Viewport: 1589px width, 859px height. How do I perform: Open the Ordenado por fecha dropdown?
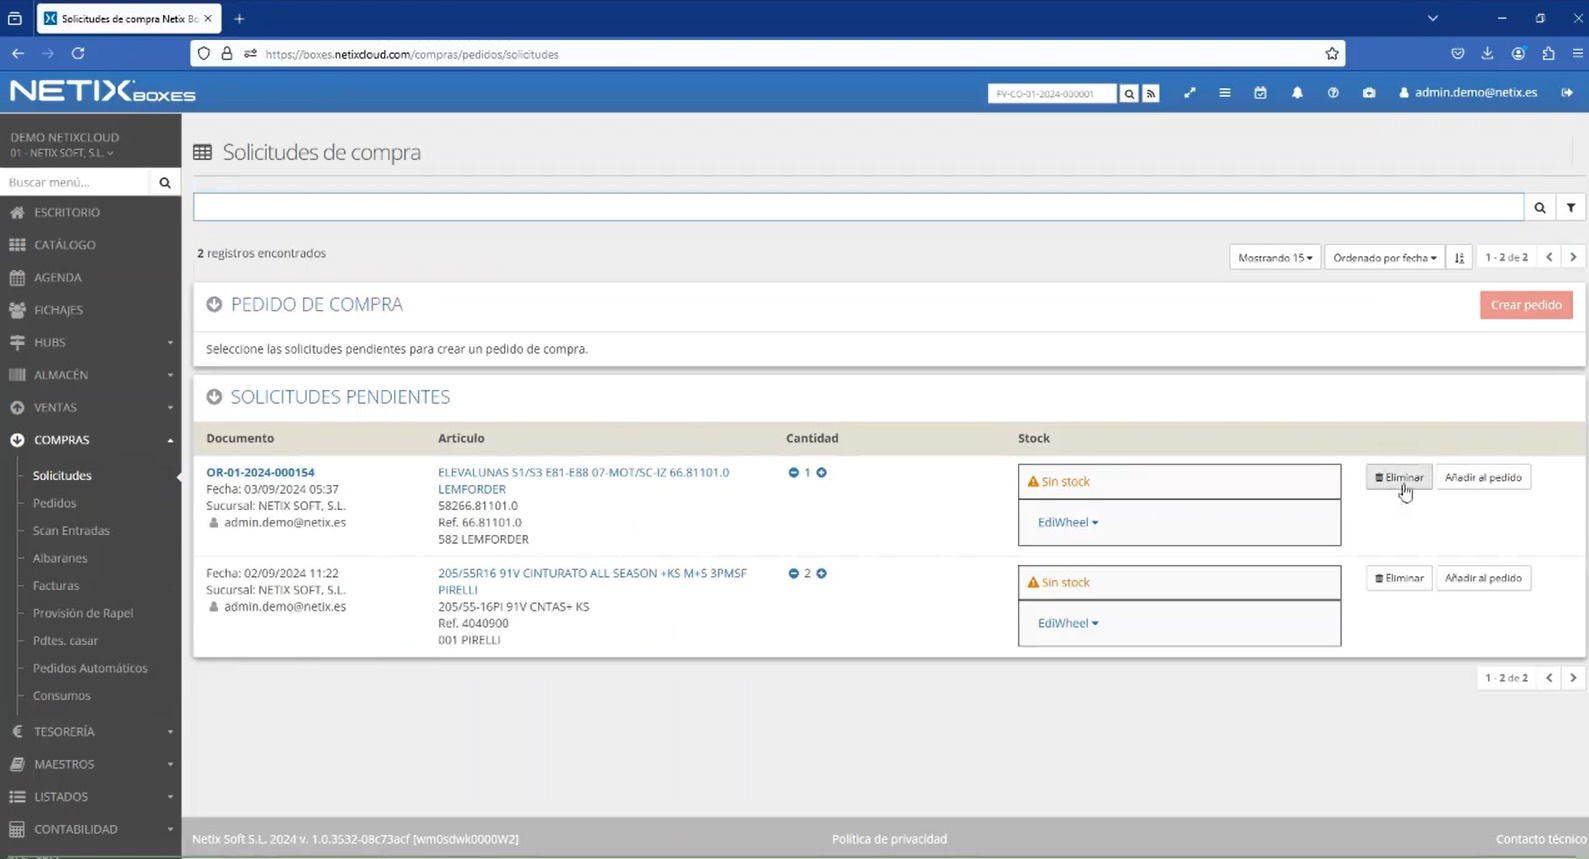click(x=1385, y=258)
